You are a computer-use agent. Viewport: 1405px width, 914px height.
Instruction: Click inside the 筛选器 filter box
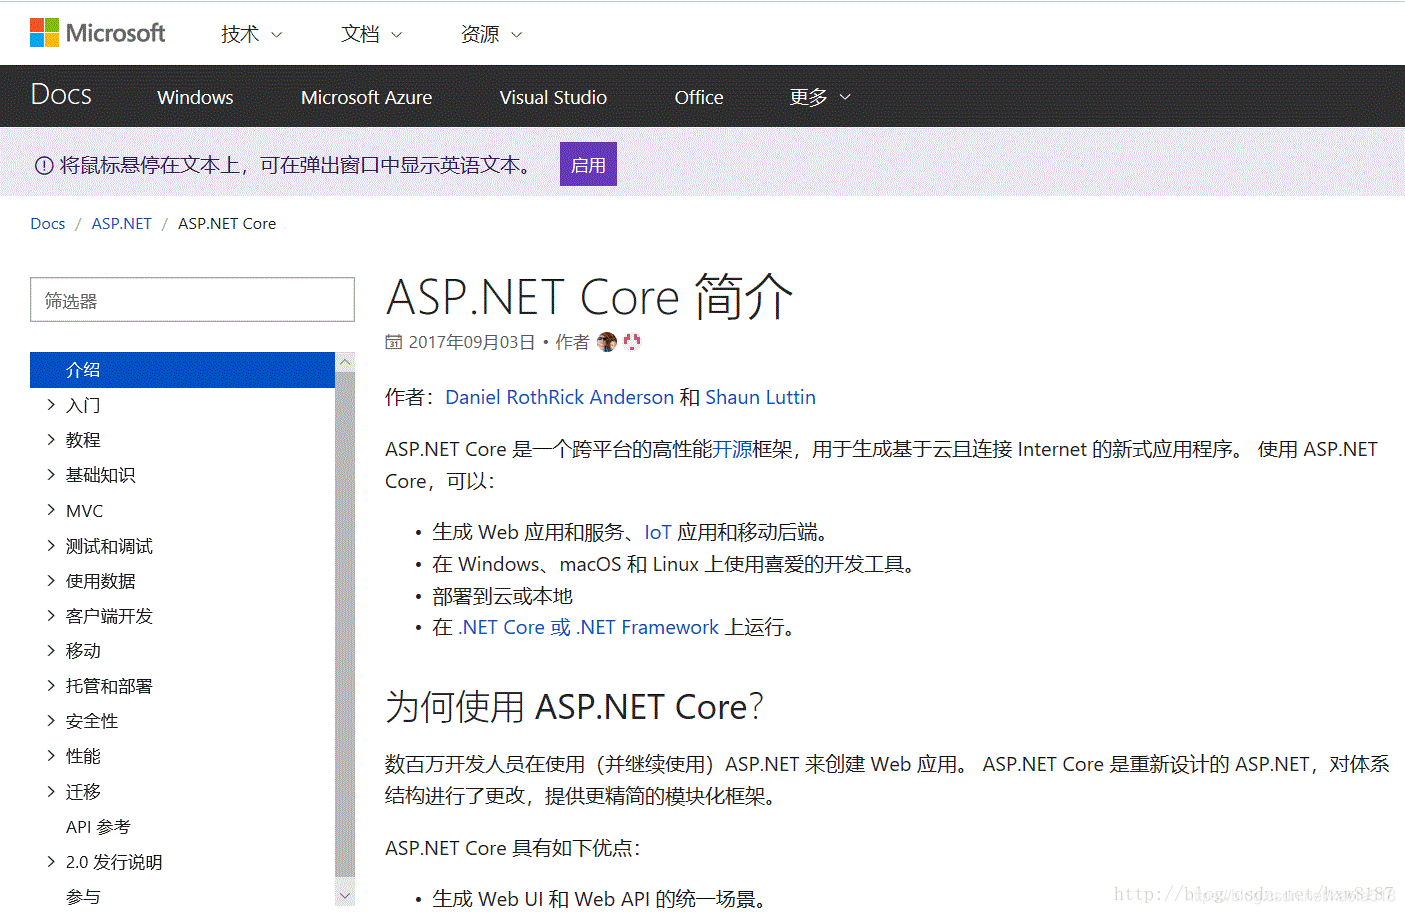click(192, 299)
